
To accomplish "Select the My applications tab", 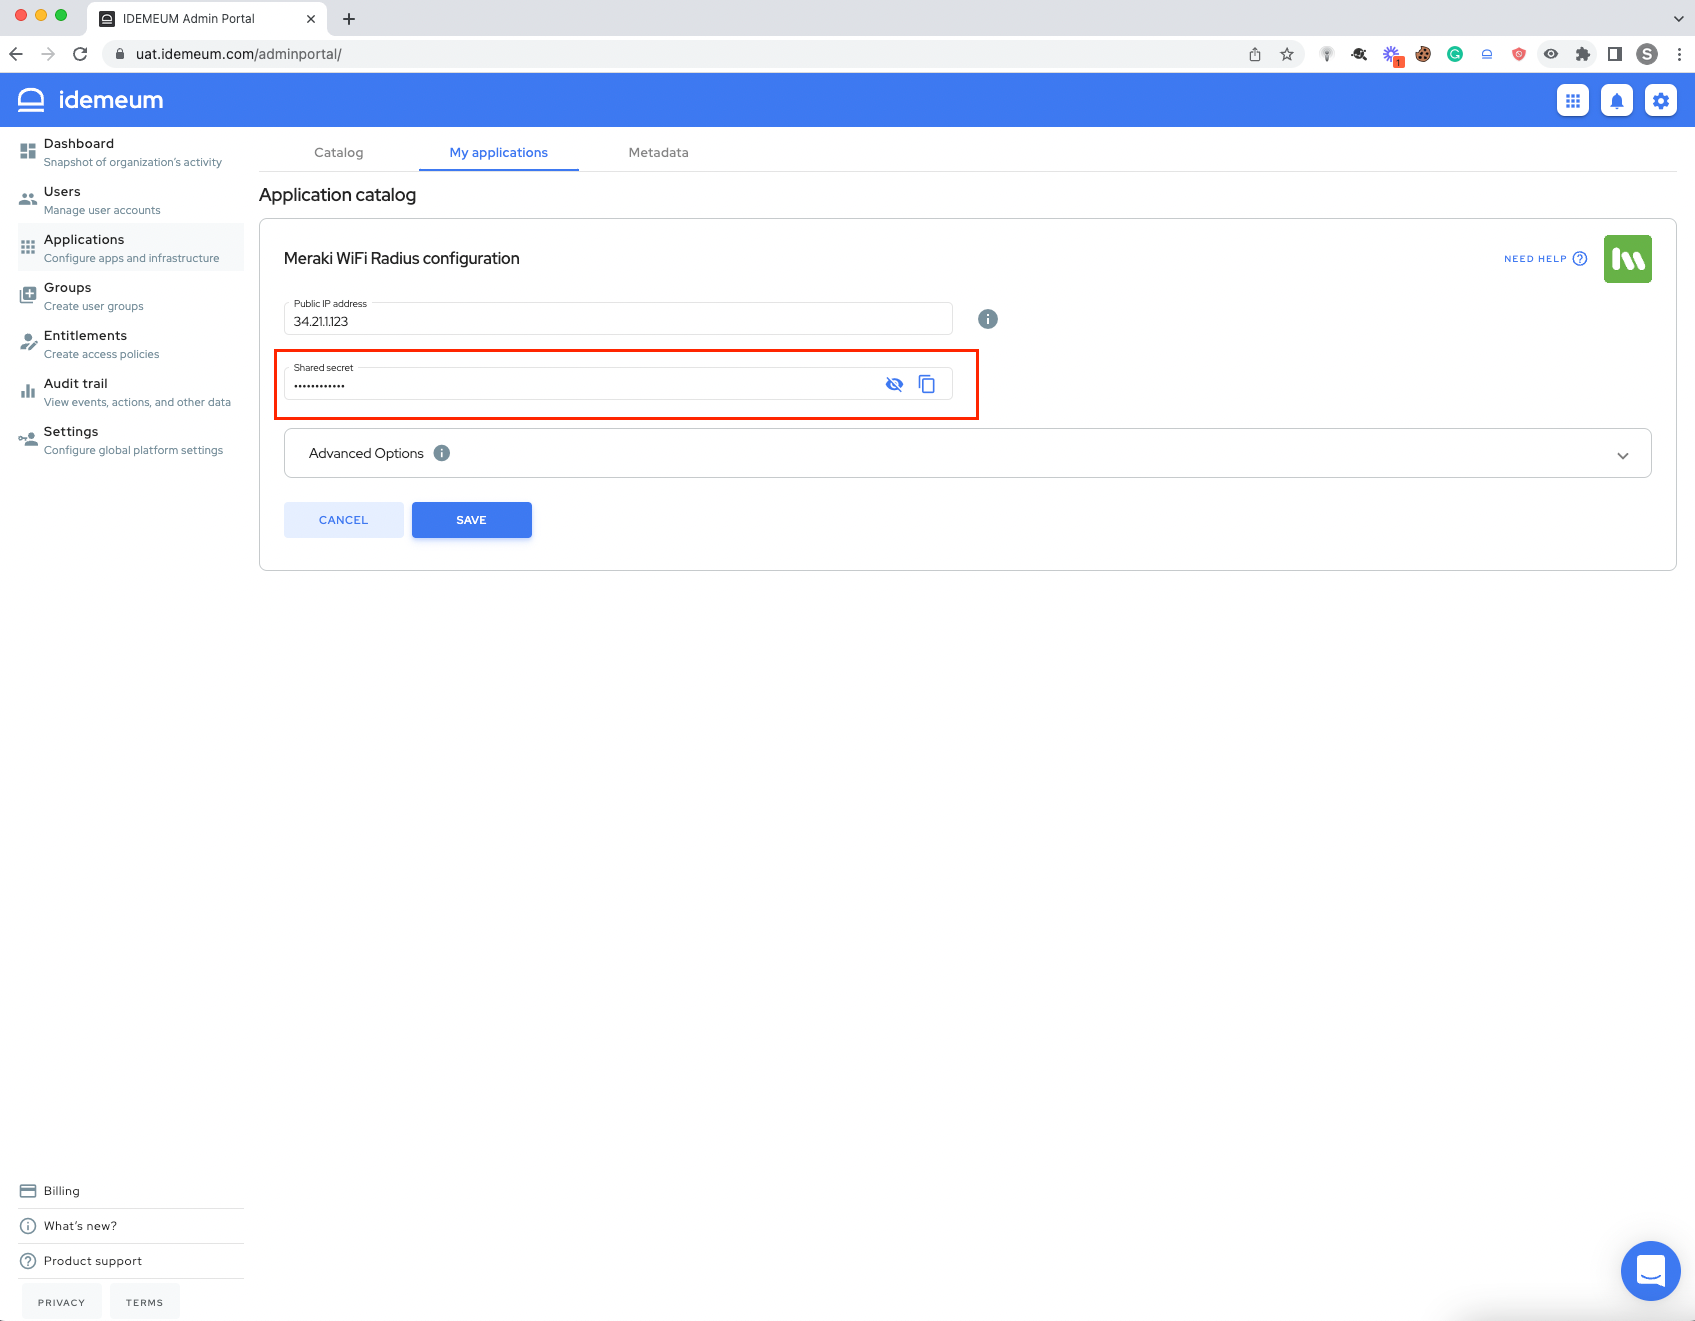I will point(499,152).
